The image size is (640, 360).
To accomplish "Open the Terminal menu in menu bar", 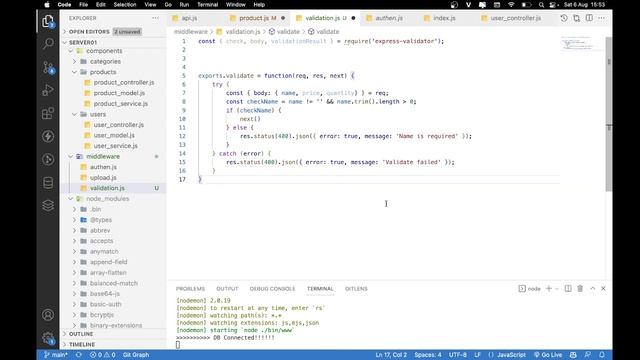I will click(207, 5).
